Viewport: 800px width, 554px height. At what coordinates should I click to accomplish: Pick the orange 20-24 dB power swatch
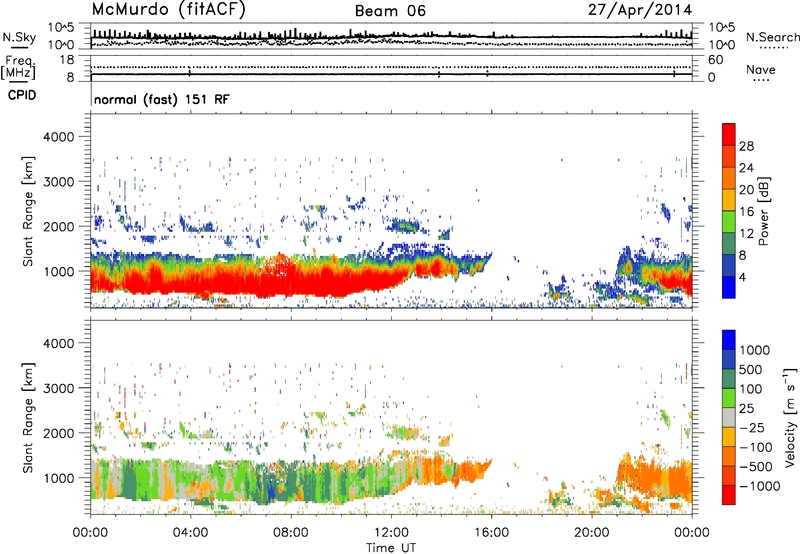(x=729, y=178)
